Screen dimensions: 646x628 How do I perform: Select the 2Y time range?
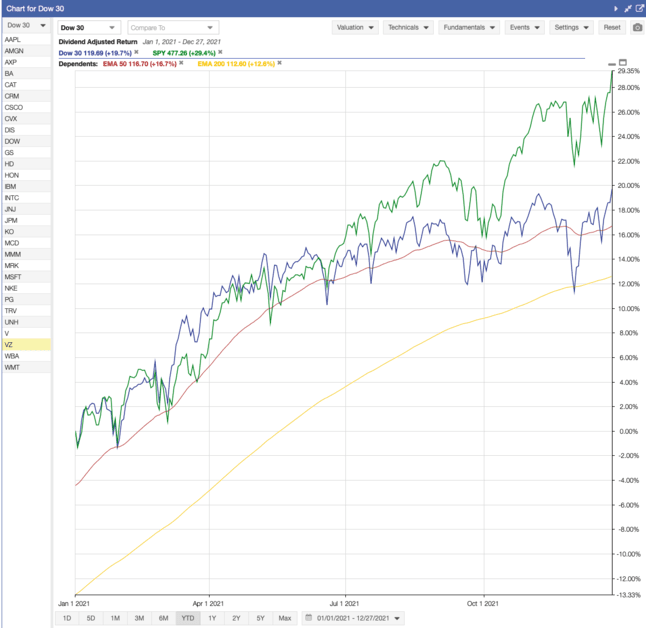236,618
